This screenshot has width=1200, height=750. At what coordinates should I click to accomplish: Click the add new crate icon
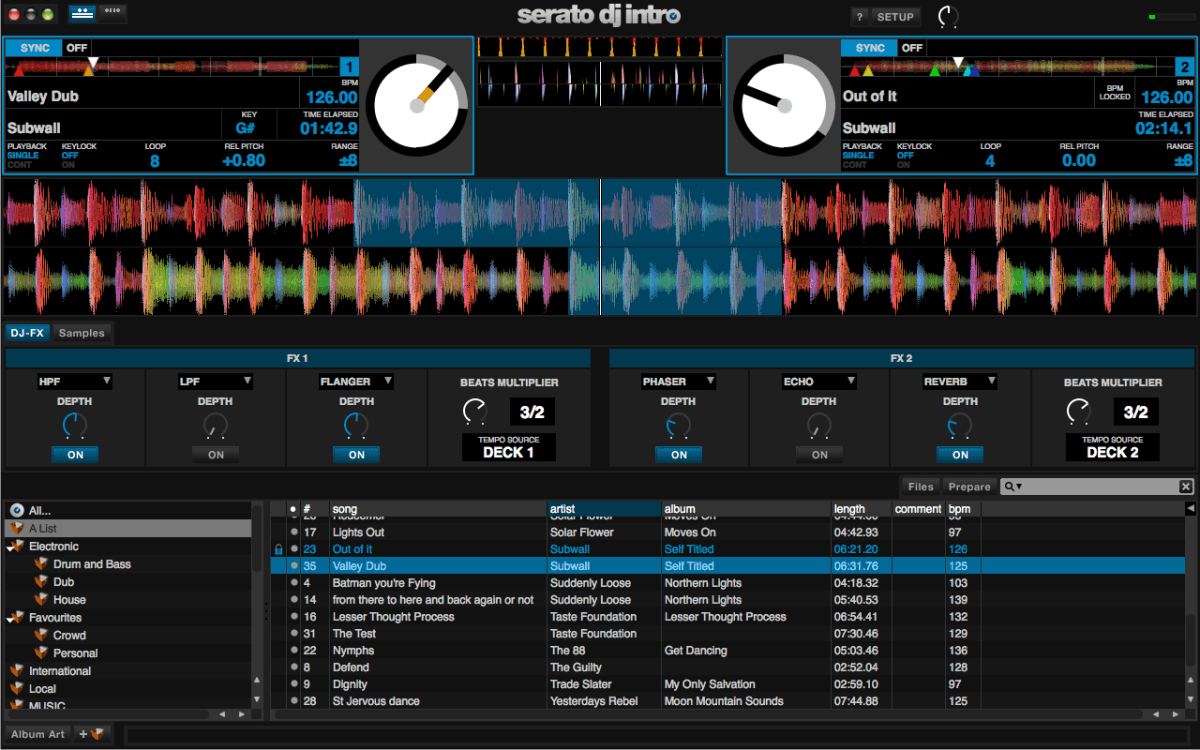pos(92,734)
